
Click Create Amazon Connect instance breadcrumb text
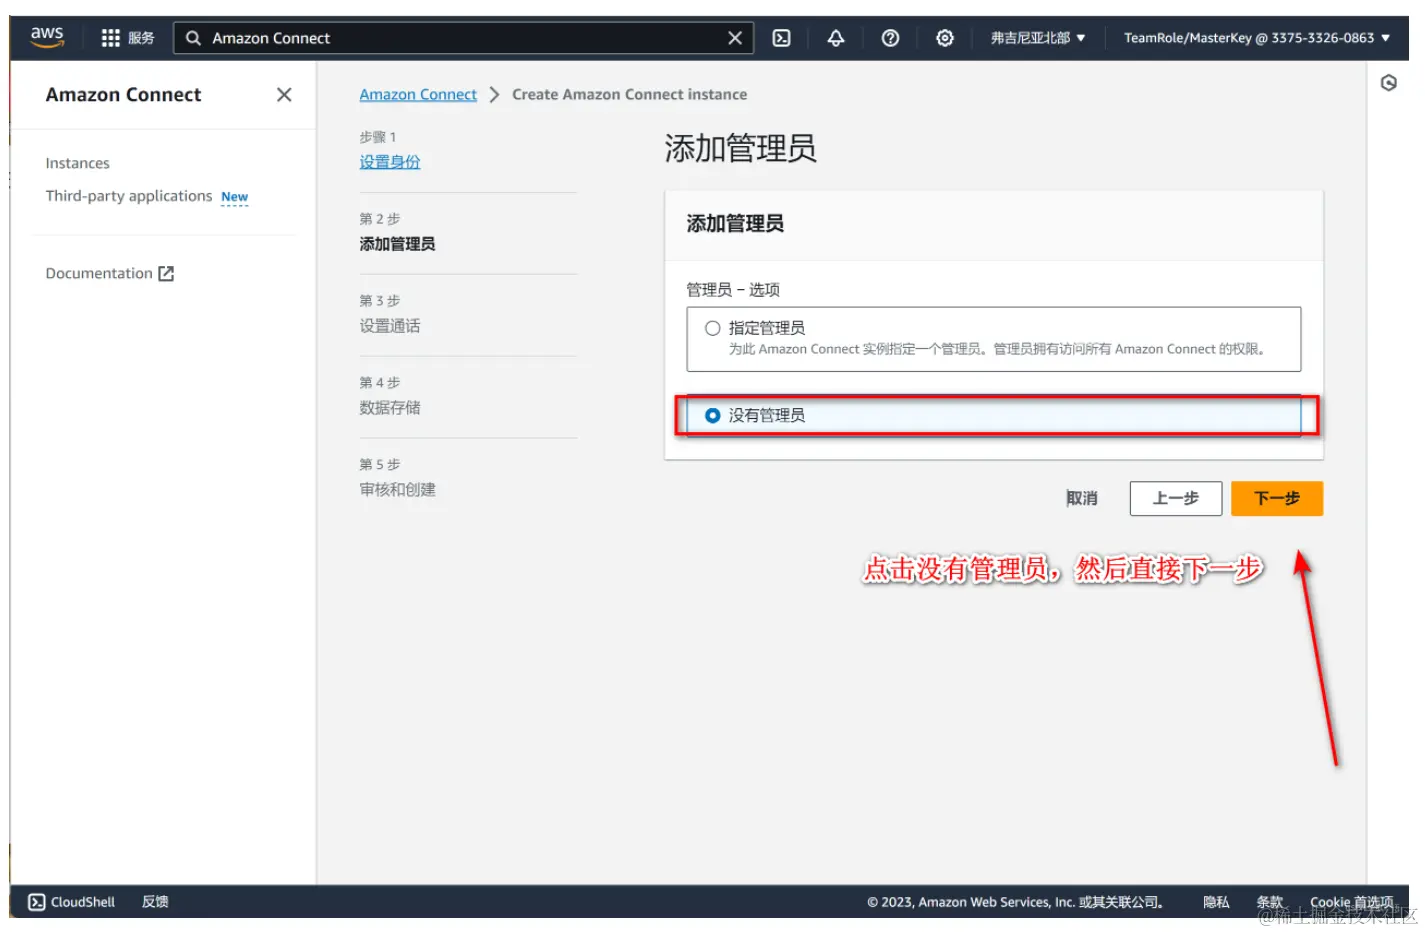pos(630,94)
